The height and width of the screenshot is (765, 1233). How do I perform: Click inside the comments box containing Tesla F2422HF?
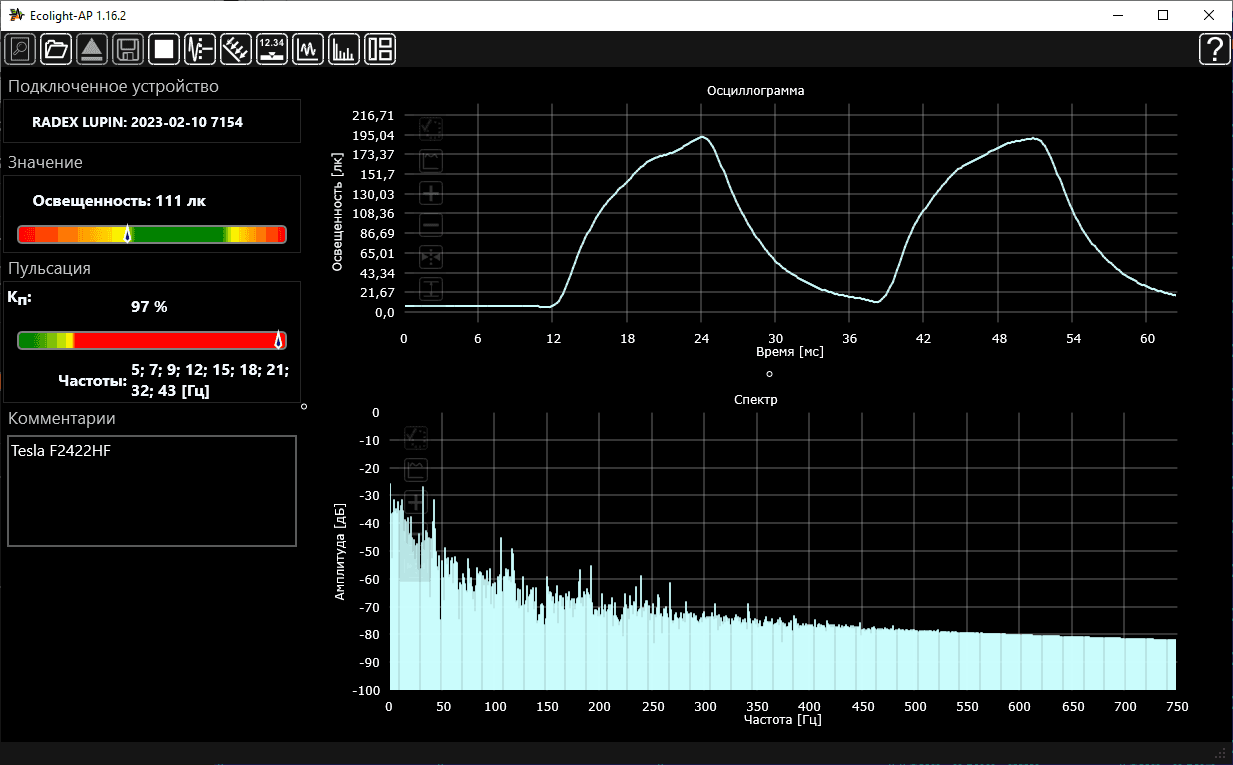click(152, 490)
